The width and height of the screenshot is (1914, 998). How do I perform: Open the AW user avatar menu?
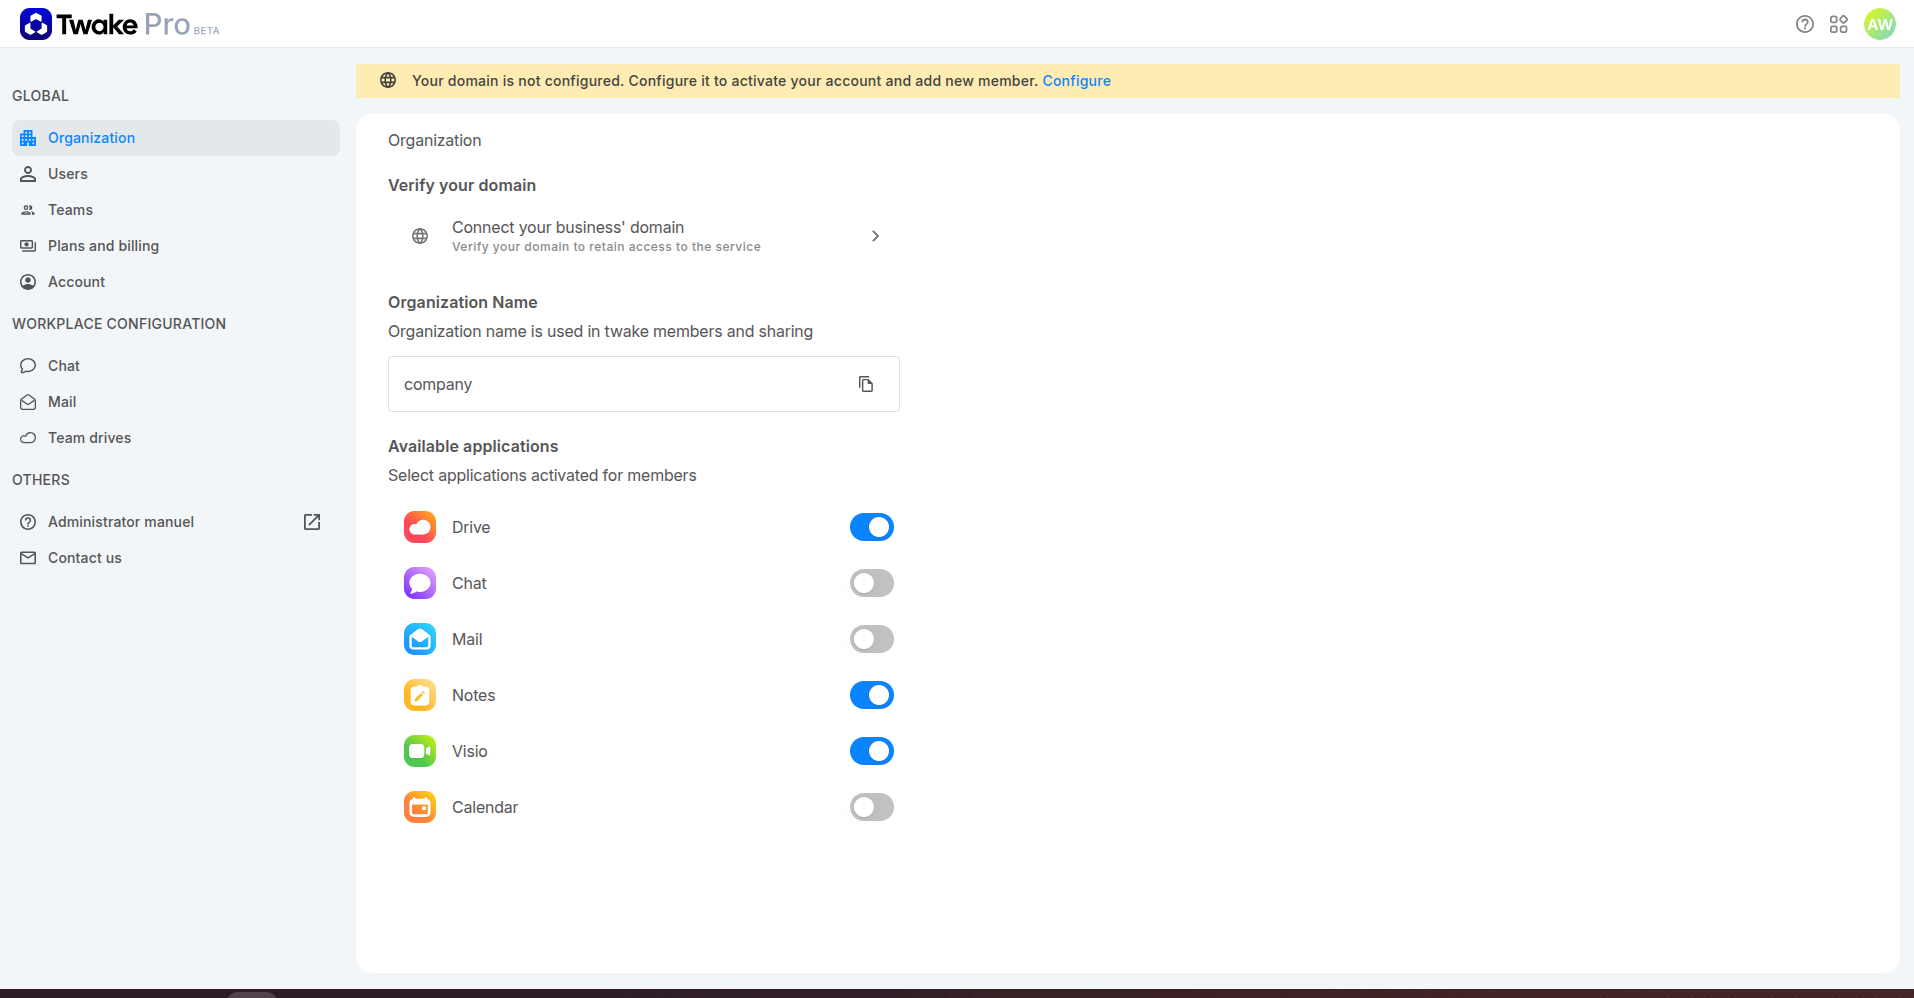1880,24
